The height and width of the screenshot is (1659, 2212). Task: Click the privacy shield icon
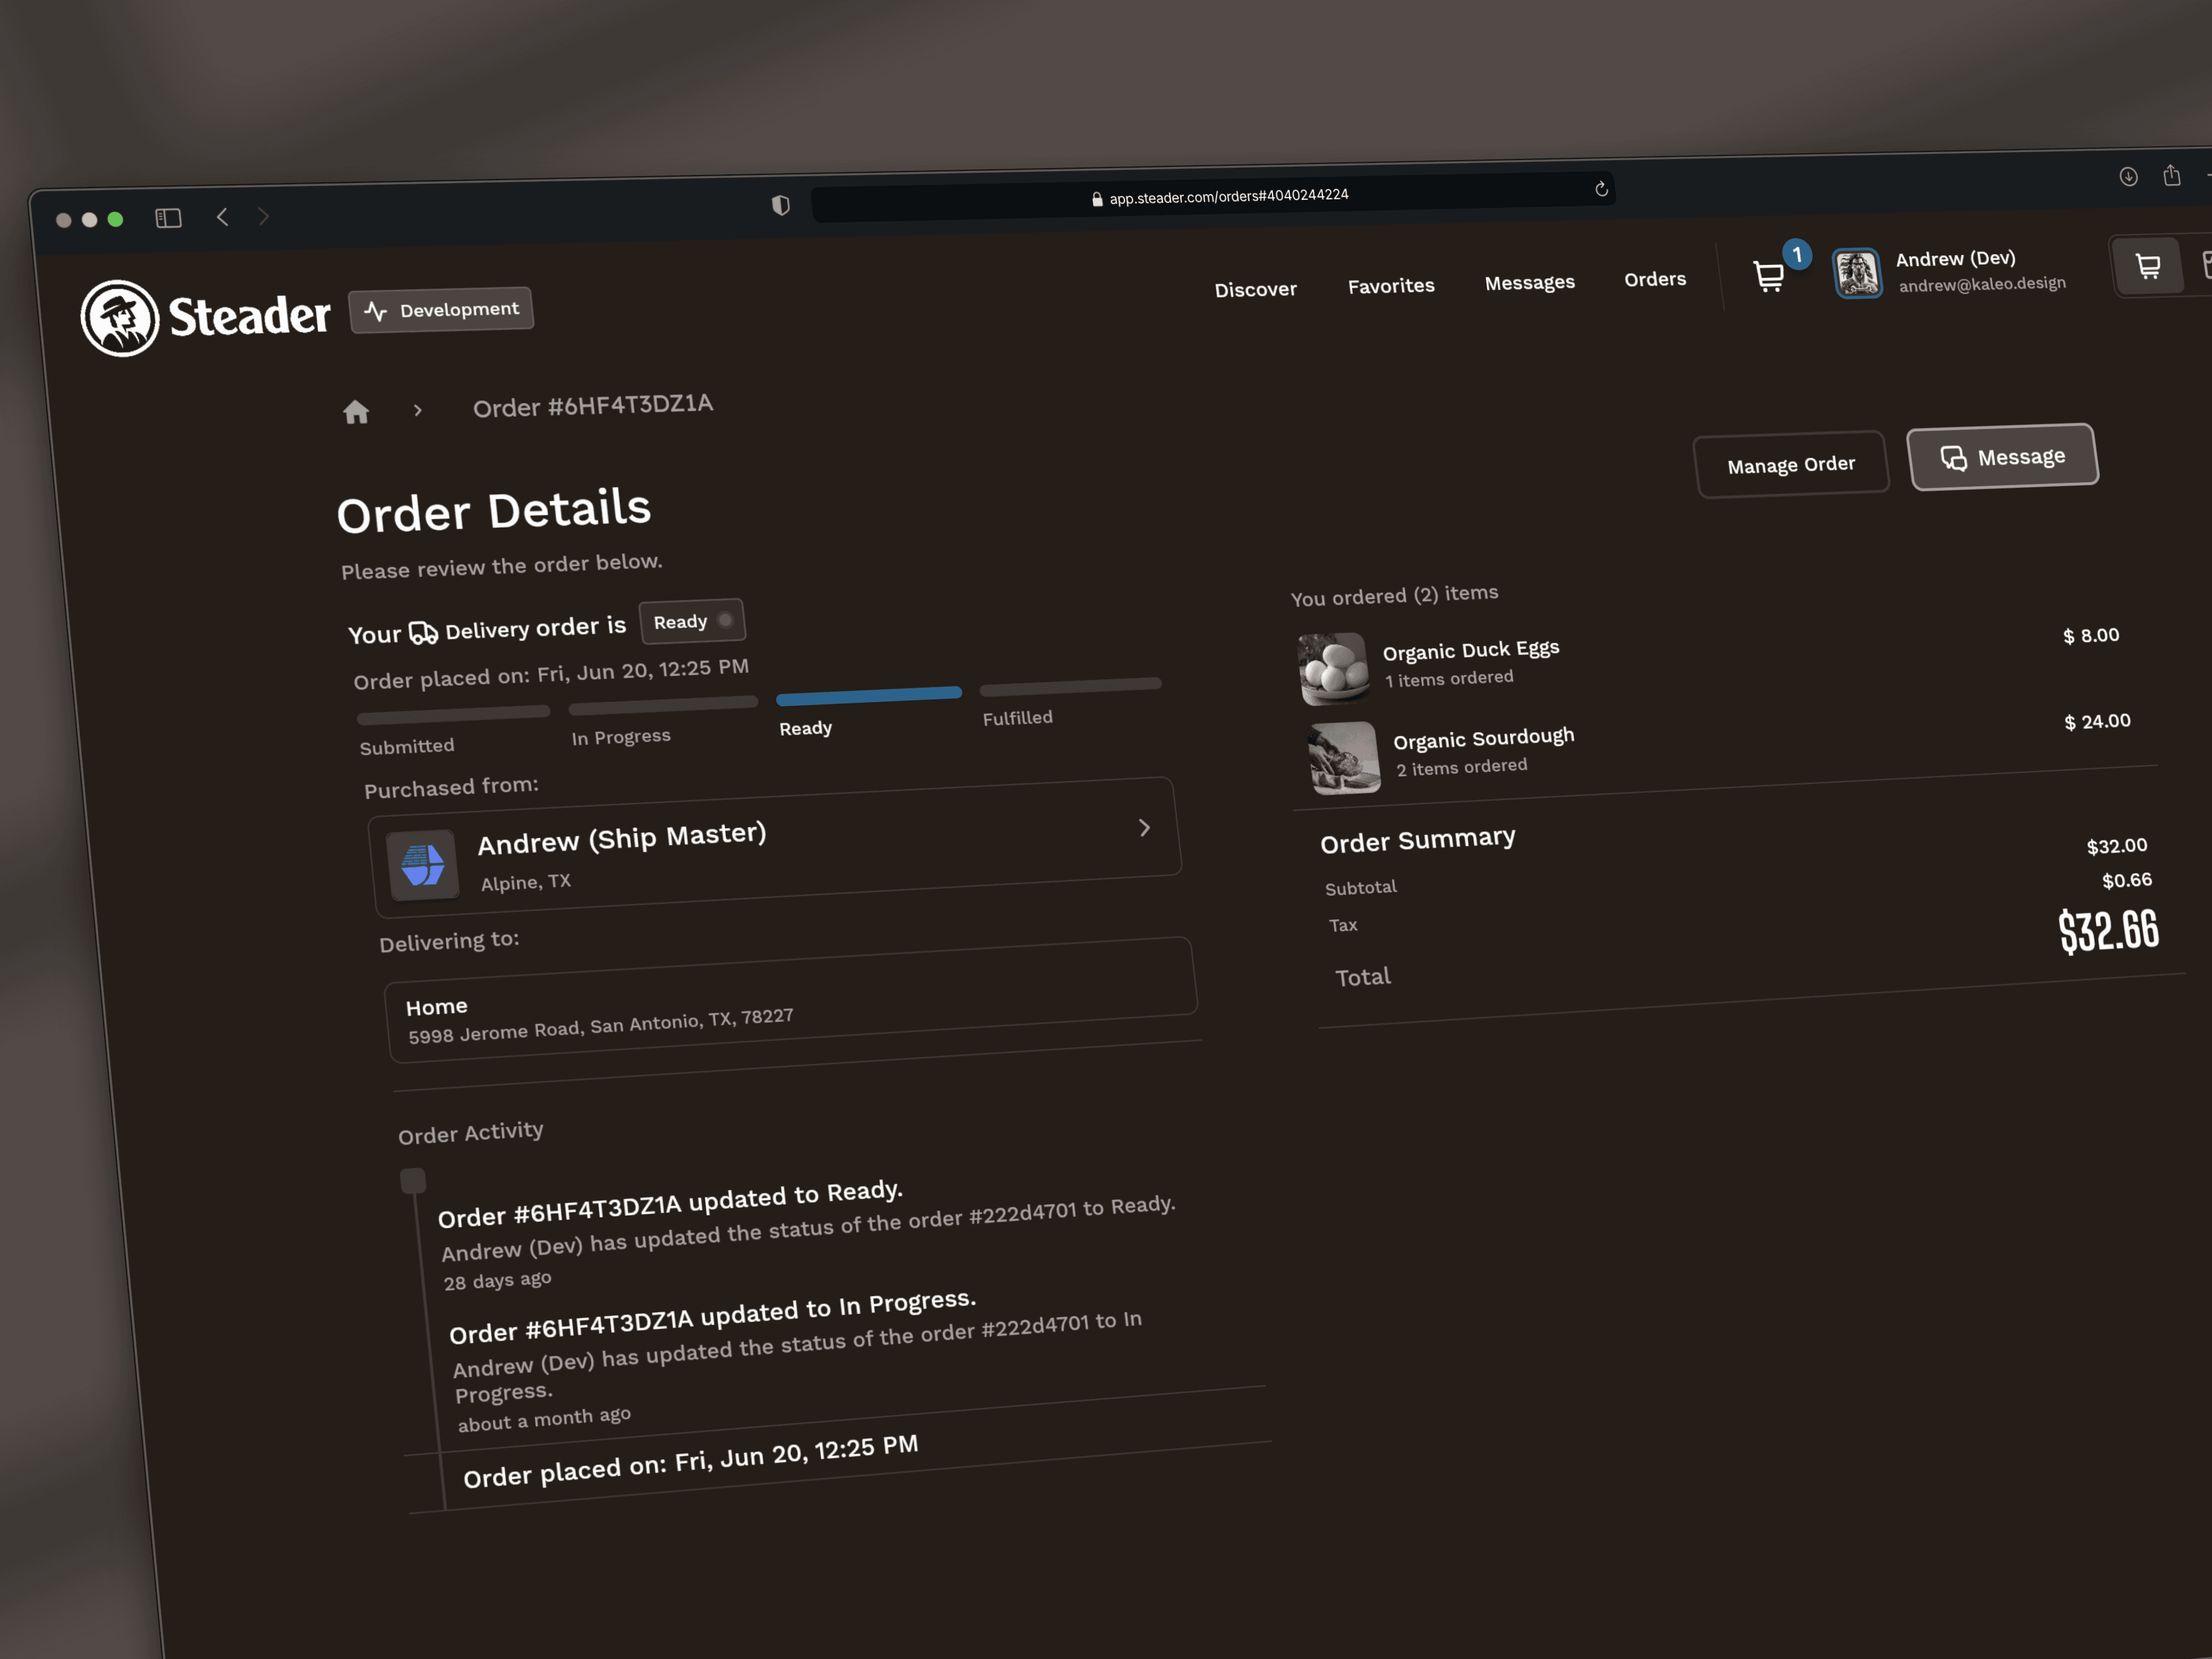point(781,205)
